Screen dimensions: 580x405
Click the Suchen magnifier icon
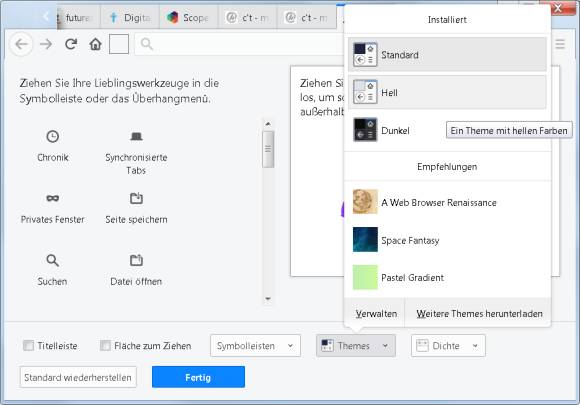[53, 260]
